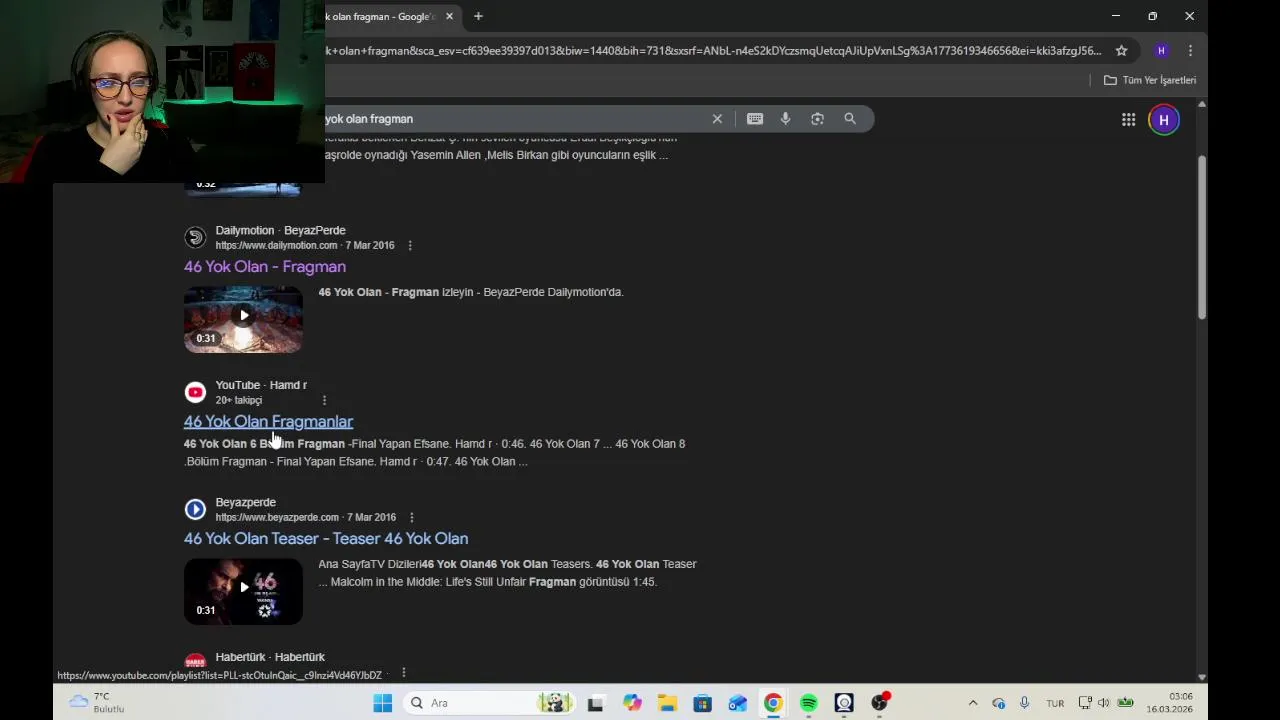Click the Dailymotion site favicon
This screenshot has height=720, width=1280.
click(195, 238)
